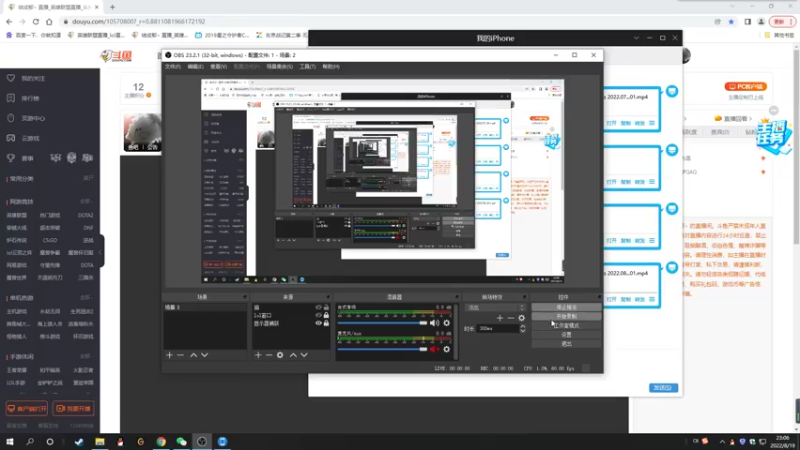The width and height of the screenshot is (800, 450).
Task: Move the source up in Sources panel
Action: (x=293, y=355)
